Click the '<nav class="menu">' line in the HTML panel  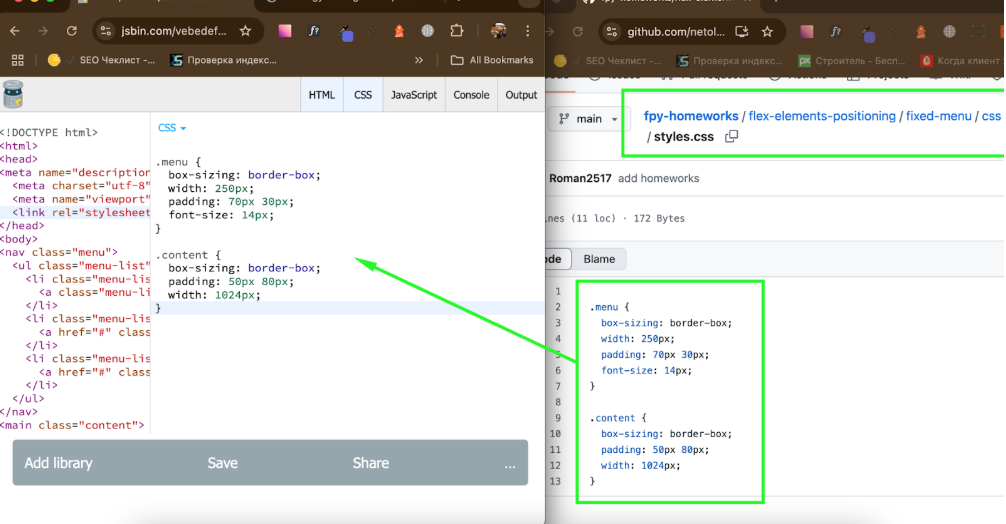coord(59,252)
